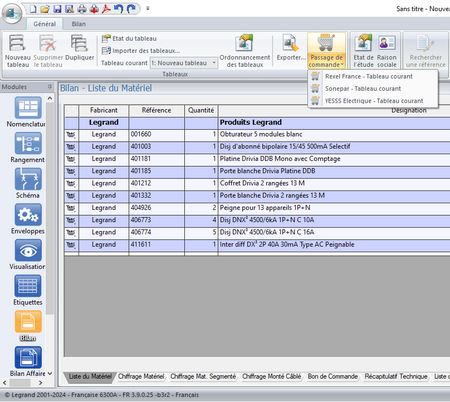Image resolution: width=450 pixels, height=402 pixels.
Task: Click 'Disj DNX³ 4500/6kA 1P+N C 16A' cell
Action: coord(334,232)
